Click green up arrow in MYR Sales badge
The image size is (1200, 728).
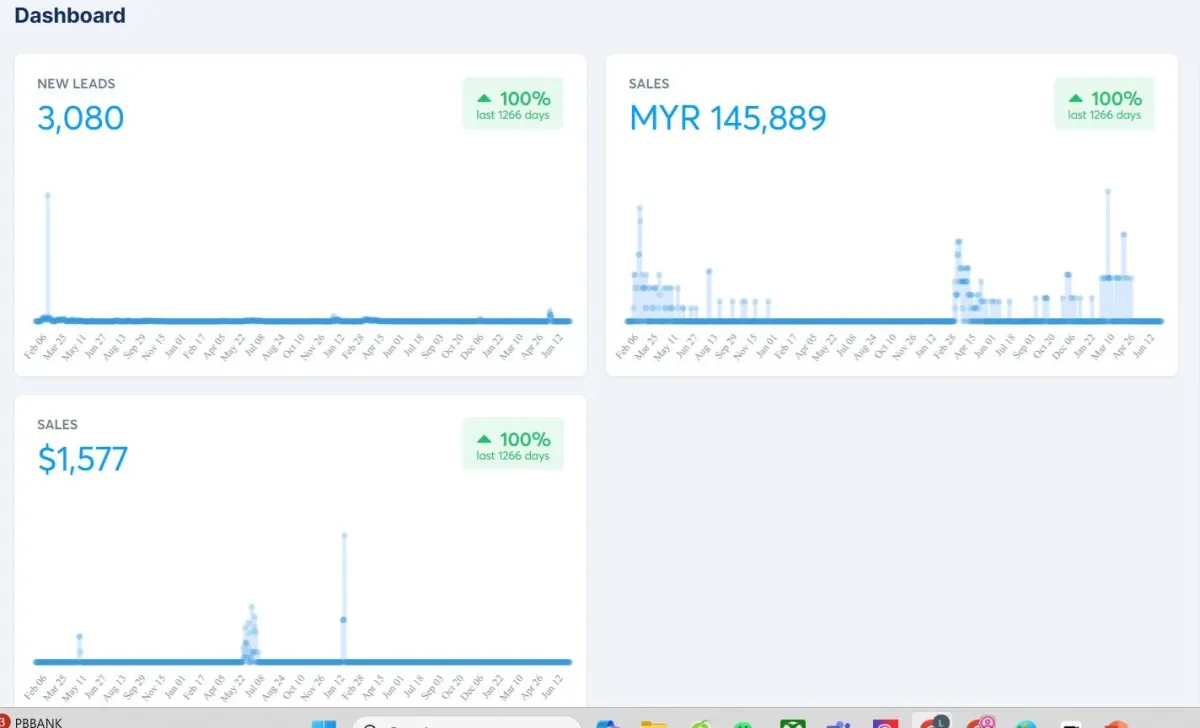(1076, 98)
